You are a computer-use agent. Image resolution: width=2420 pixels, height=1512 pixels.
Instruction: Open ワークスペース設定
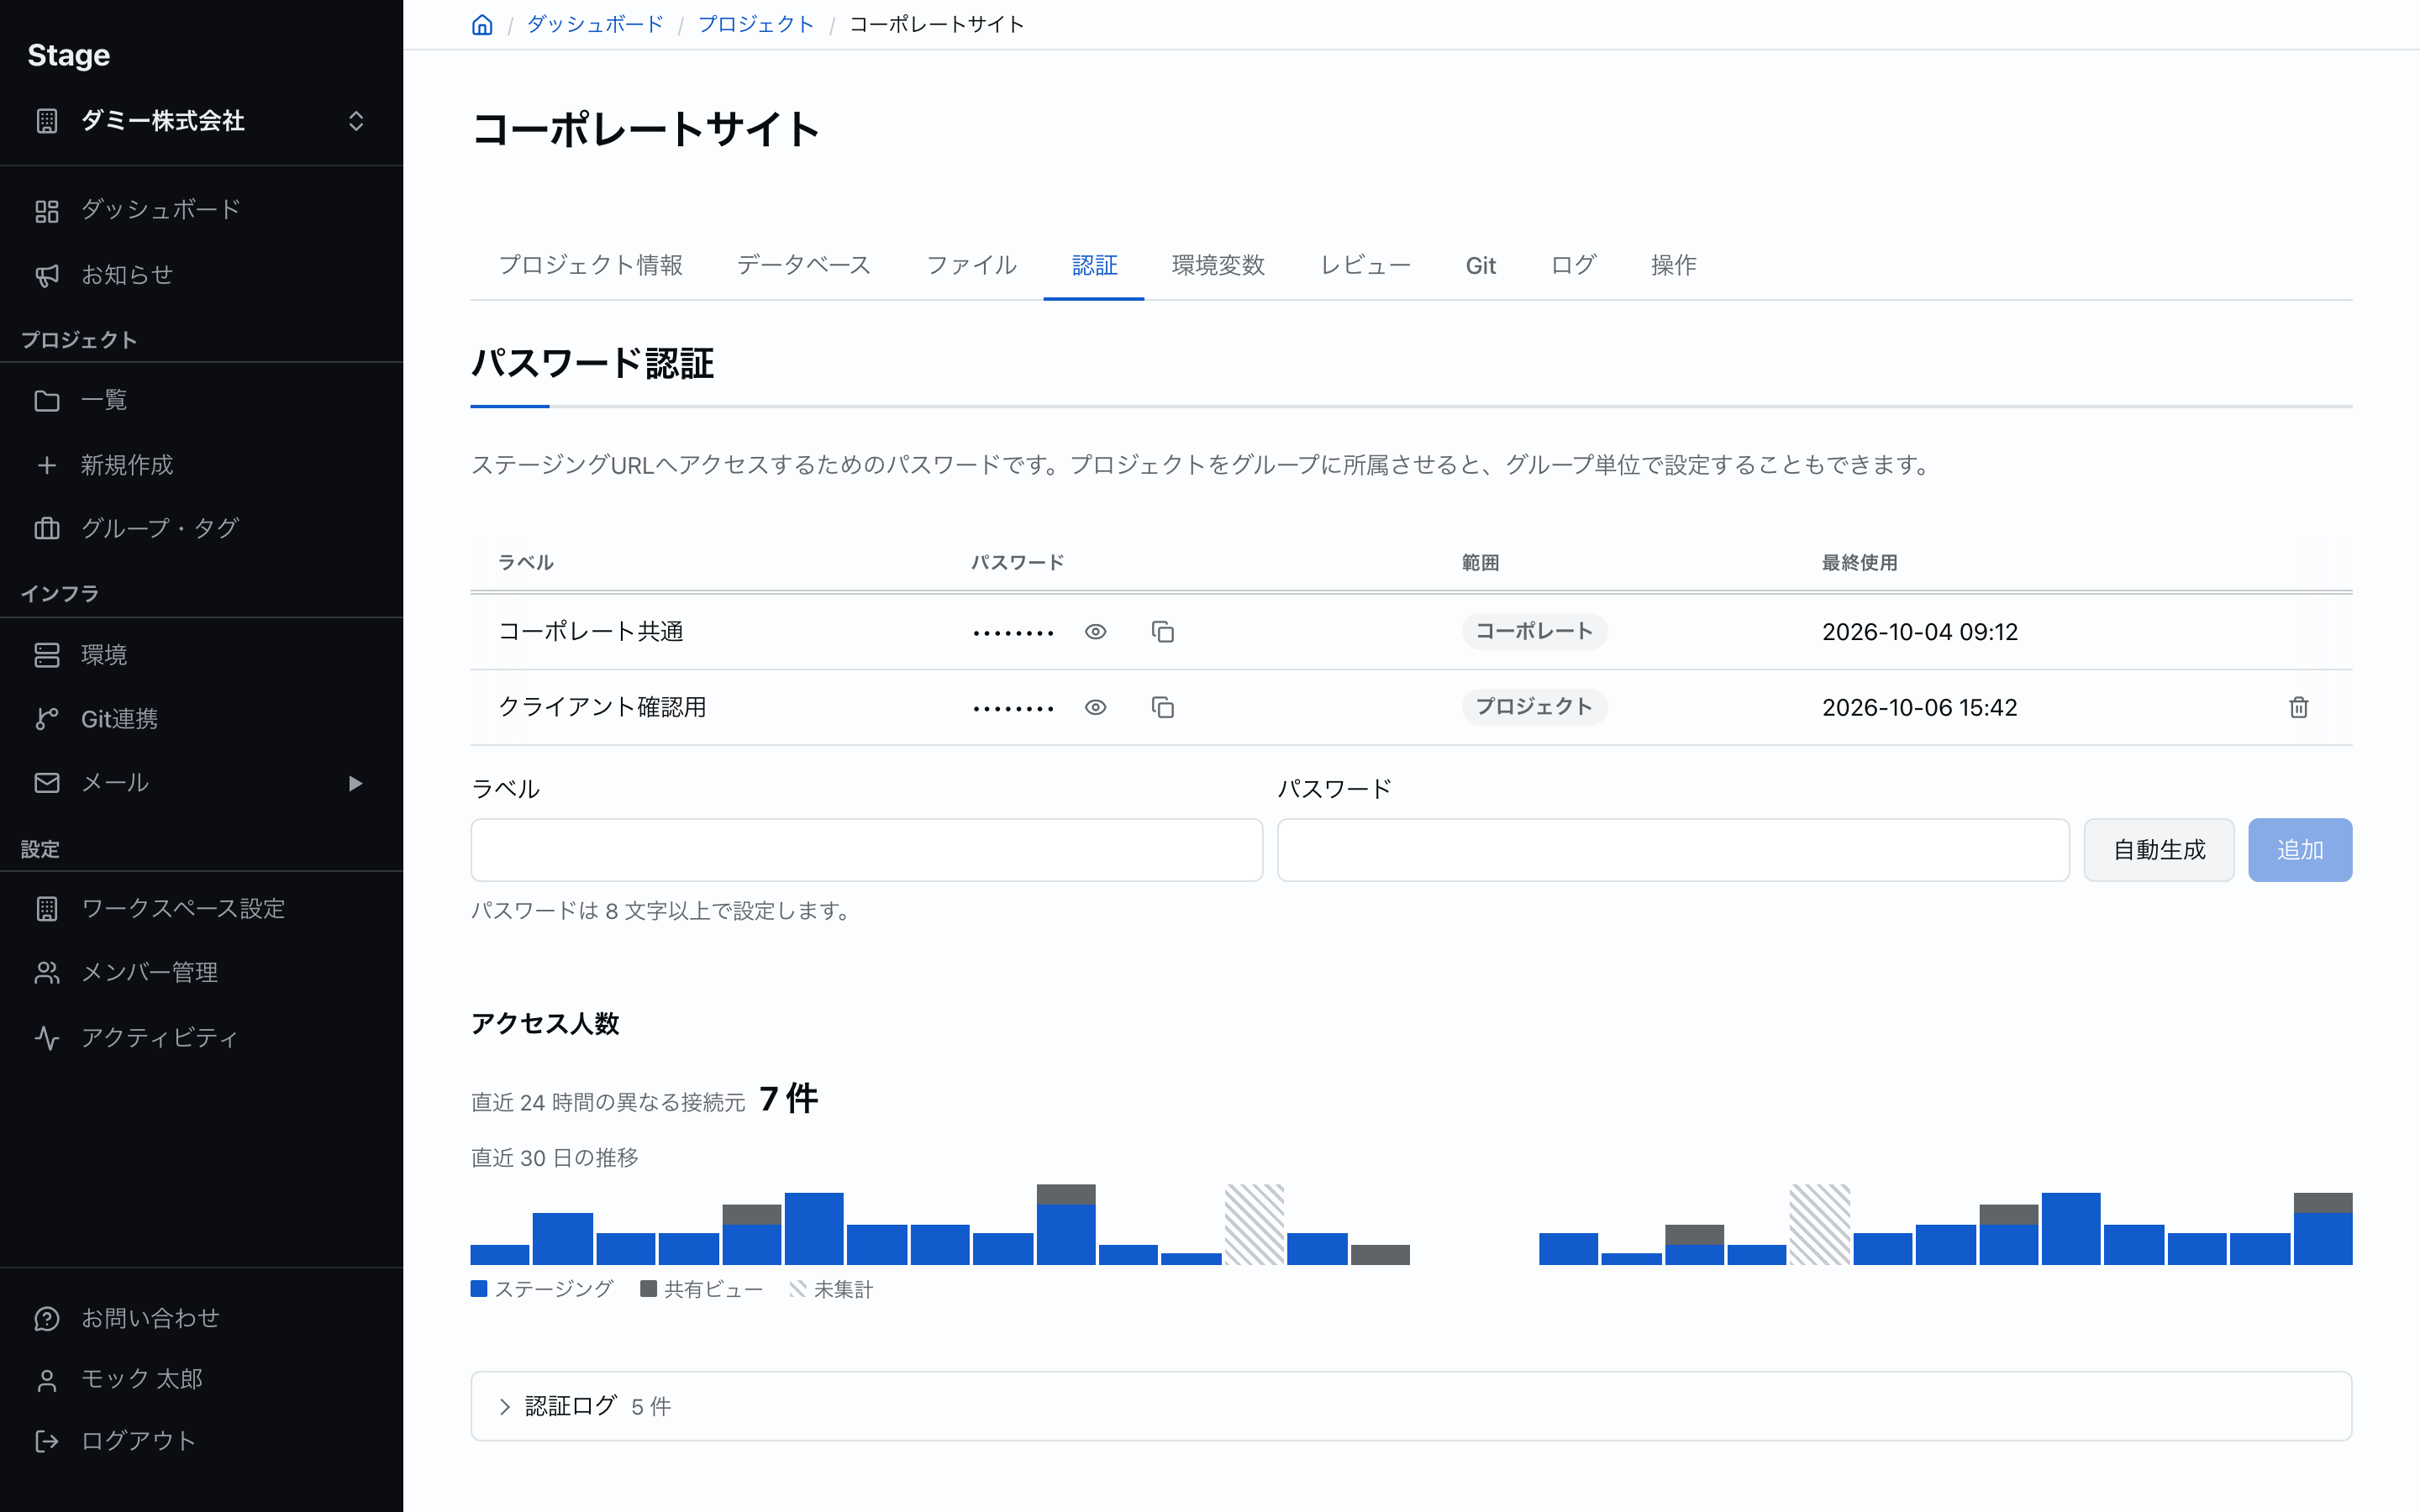(201, 909)
